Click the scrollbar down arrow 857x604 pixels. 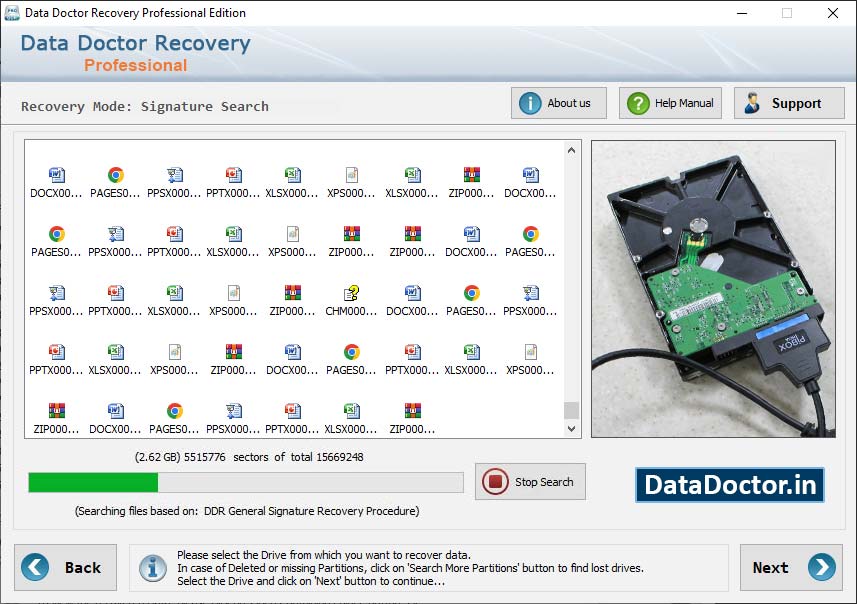(x=570, y=427)
